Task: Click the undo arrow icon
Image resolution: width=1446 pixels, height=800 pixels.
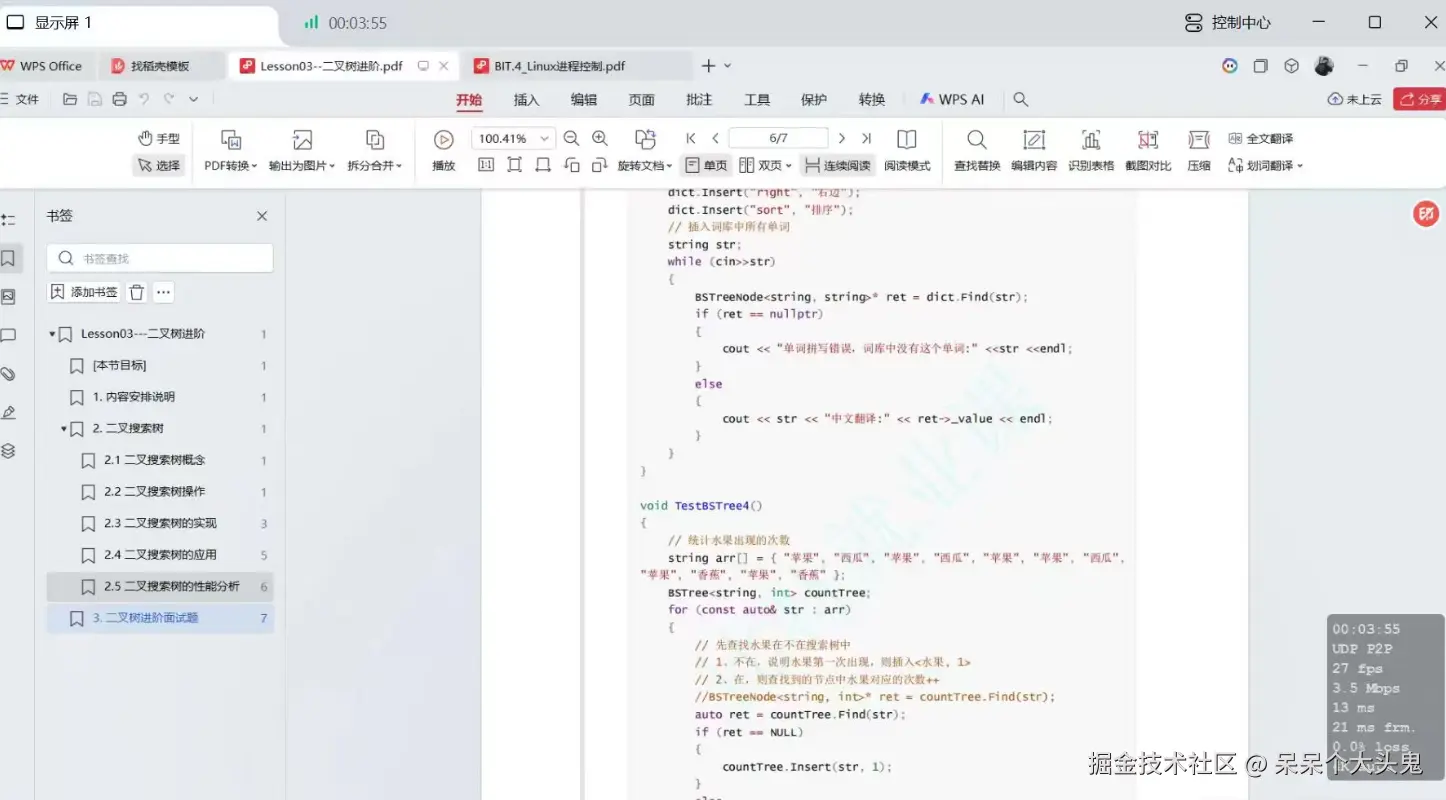Action: pyautogui.click(x=144, y=100)
